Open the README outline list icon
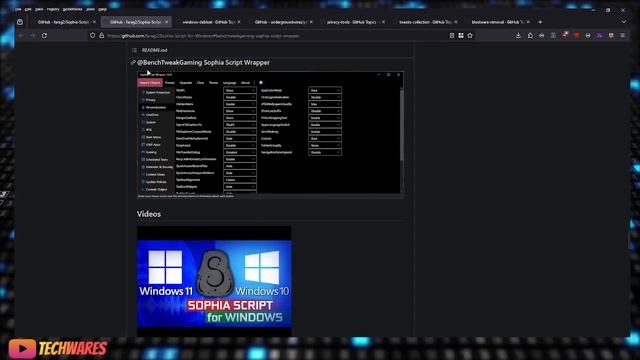This screenshot has height=360, width=640. [134, 50]
